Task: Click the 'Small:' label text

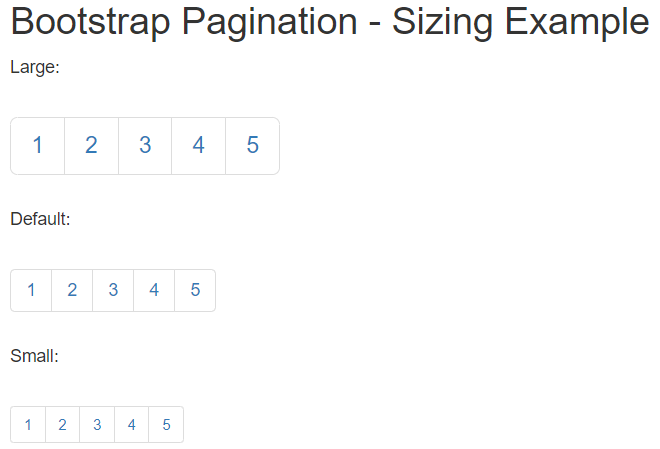Action: (x=35, y=355)
